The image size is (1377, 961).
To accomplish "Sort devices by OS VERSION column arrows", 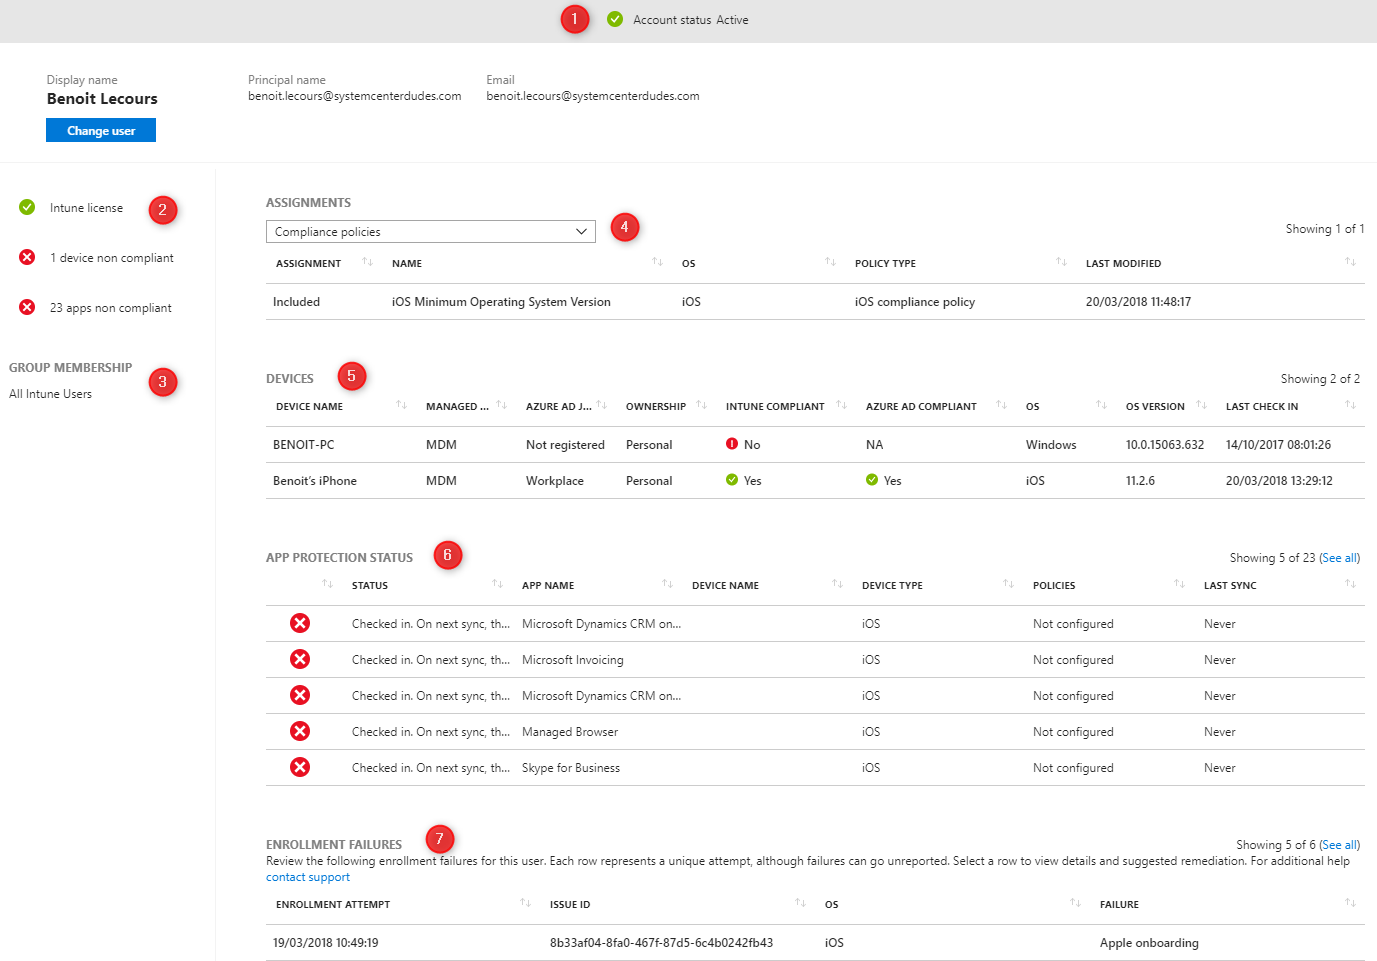I will coord(1201,405).
